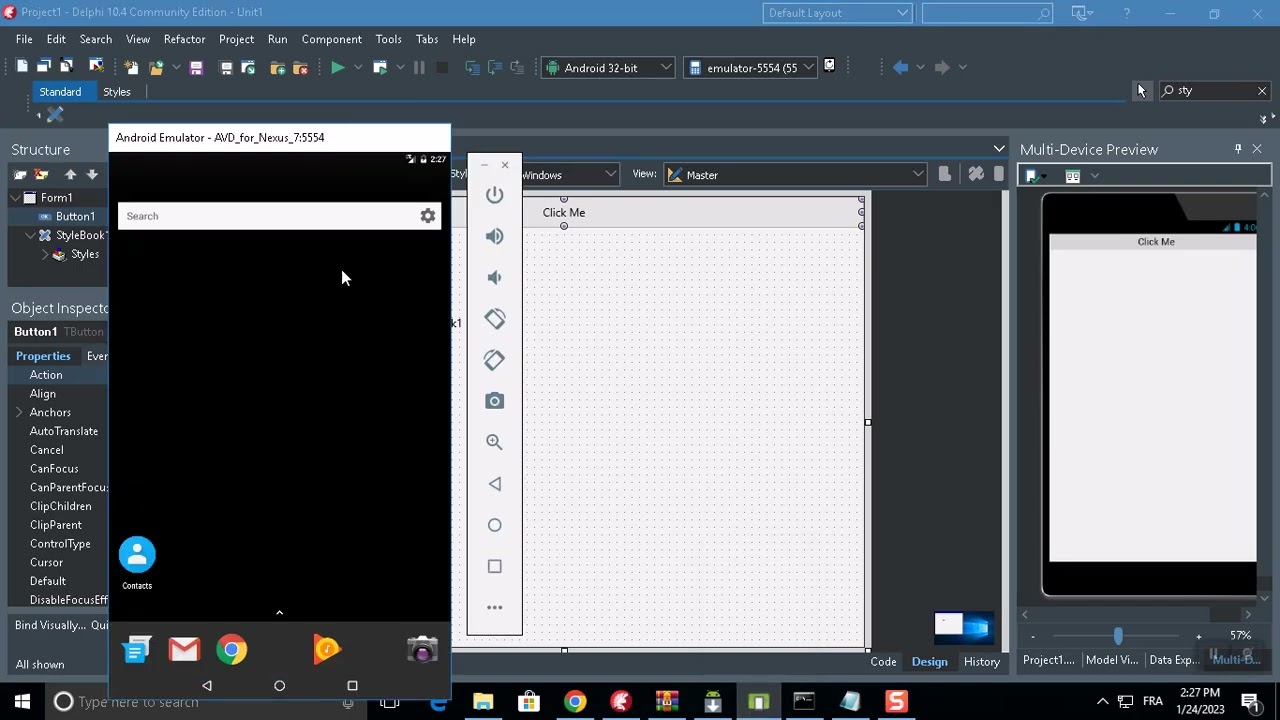Open the Default Layout dropdown
This screenshot has width=1280, height=720.
pyautogui.click(x=836, y=13)
